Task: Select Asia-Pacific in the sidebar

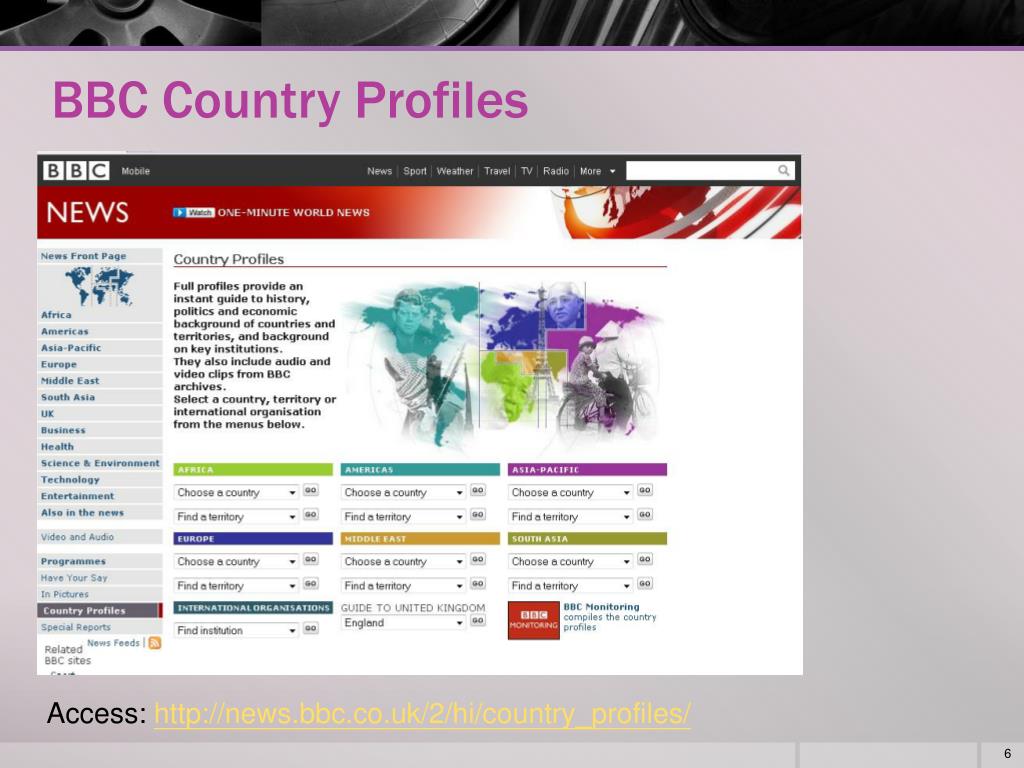Action: pos(100,347)
